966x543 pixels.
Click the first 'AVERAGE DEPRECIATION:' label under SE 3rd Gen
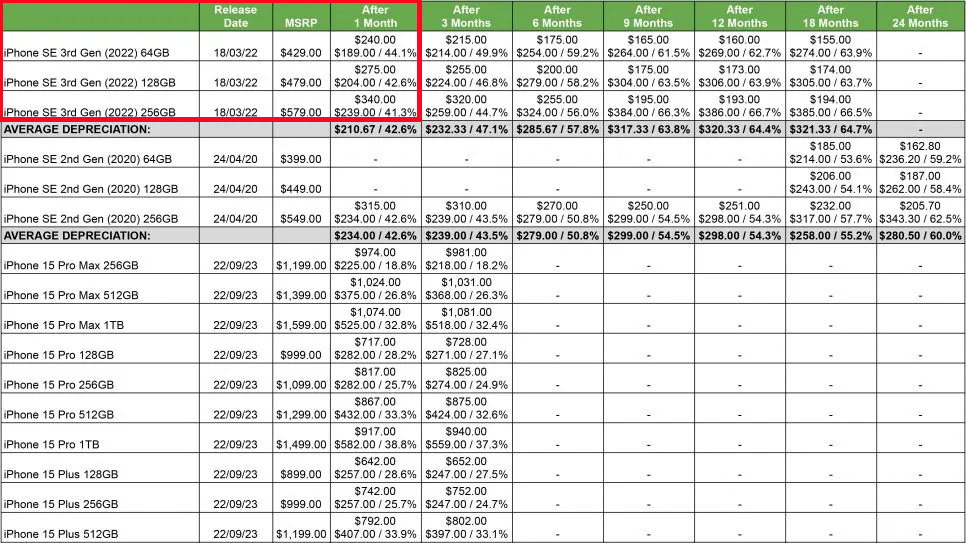click(77, 129)
